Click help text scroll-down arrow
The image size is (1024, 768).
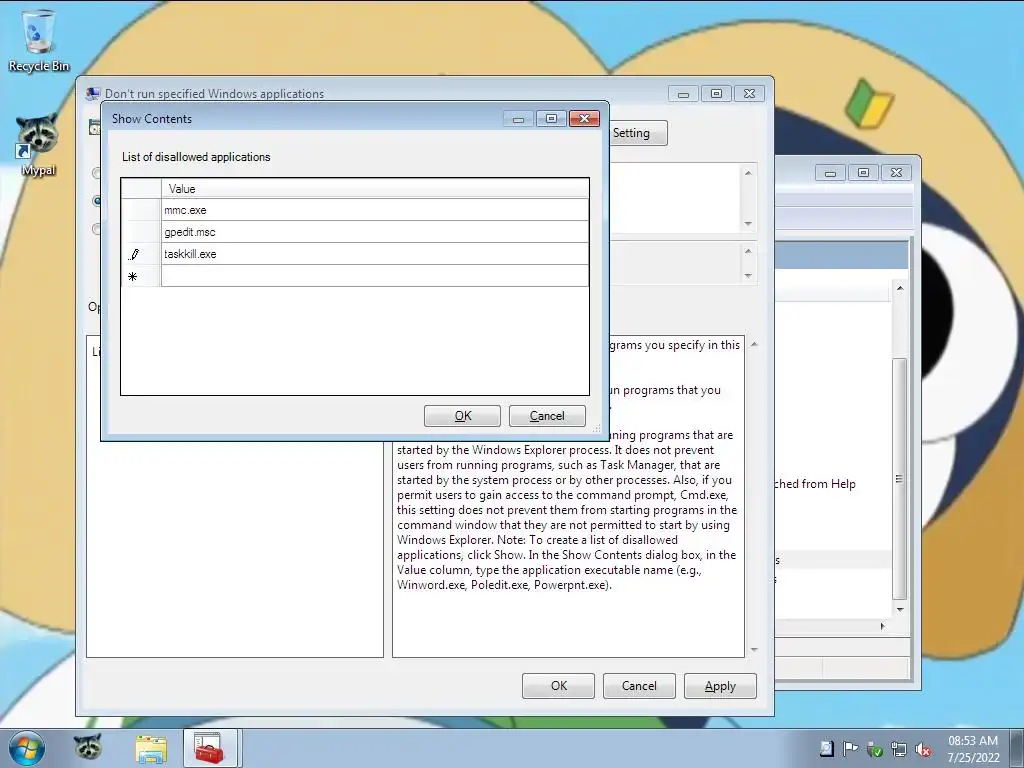pyautogui.click(x=754, y=650)
